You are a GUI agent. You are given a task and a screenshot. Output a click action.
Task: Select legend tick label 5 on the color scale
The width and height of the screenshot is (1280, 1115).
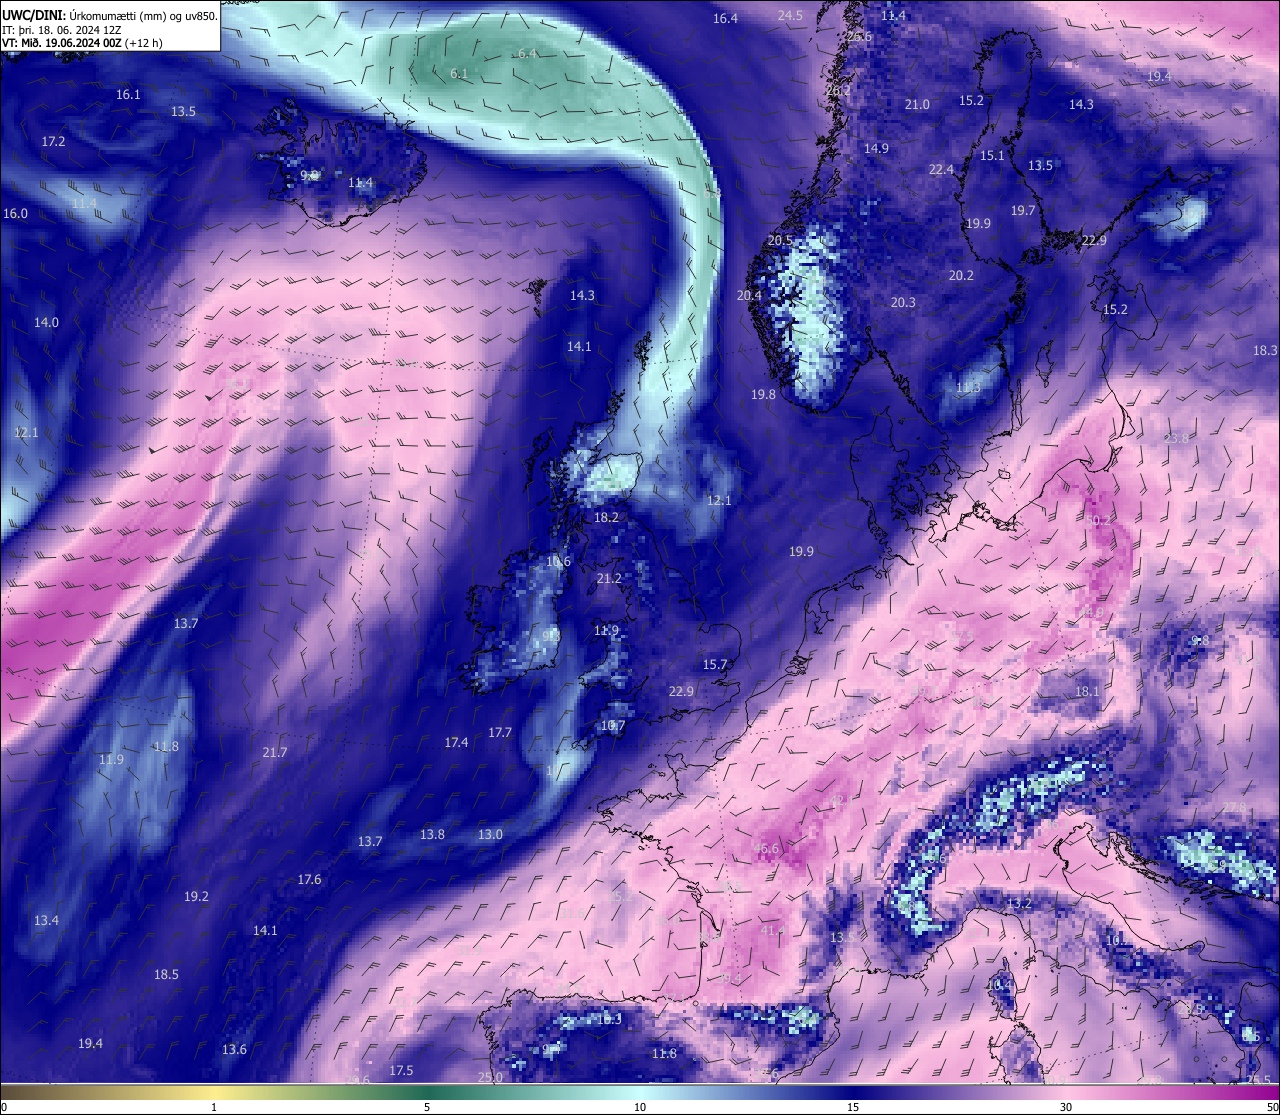[427, 1107]
